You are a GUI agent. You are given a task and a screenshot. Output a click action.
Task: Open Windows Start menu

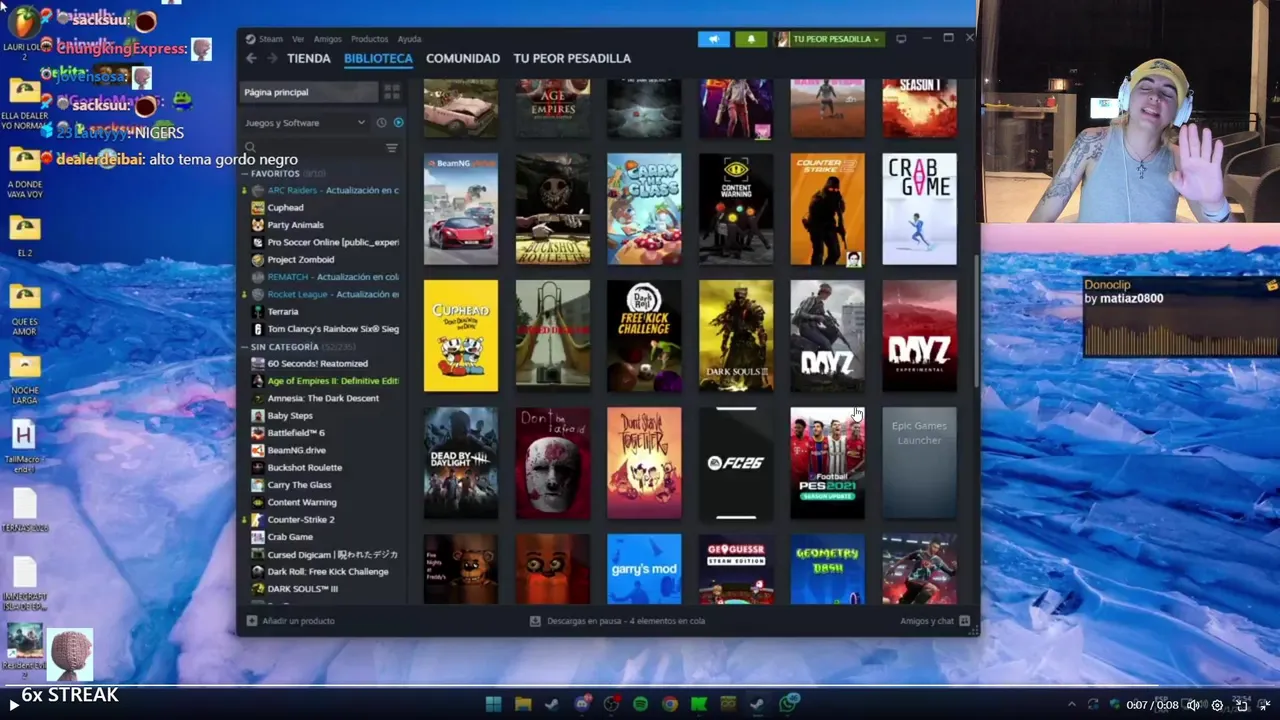492,704
